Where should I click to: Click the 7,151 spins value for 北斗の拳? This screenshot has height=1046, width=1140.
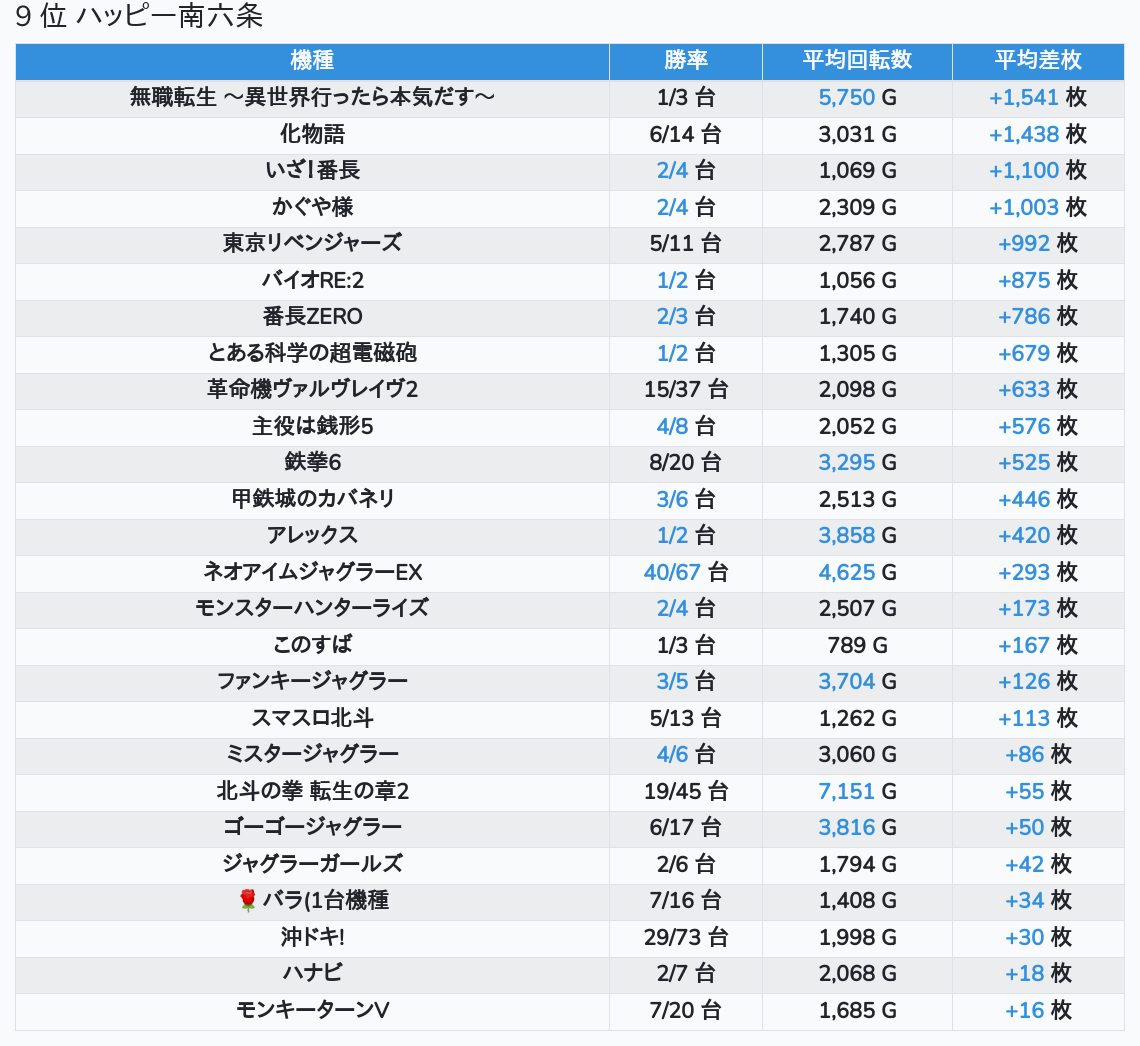pos(846,791)
